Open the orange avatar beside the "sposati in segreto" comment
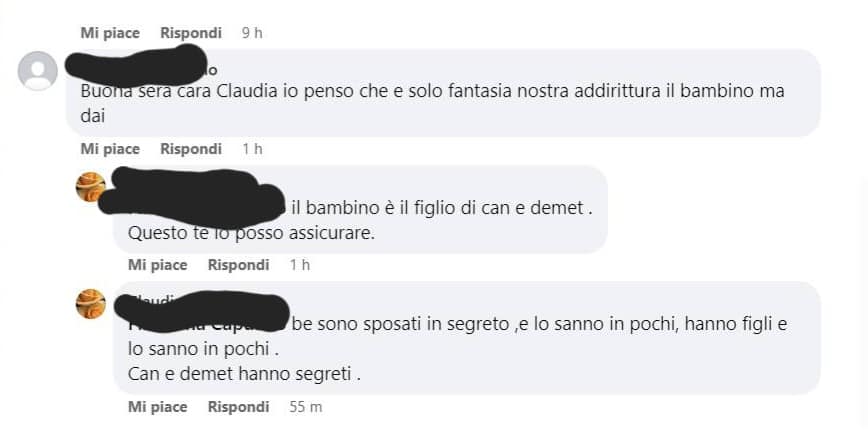The height and width of the screenshot is (440, 868). click(91, 304)
